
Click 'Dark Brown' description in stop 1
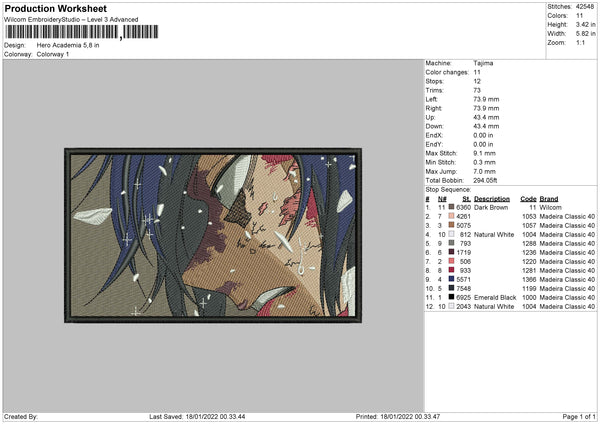coord(491,207)
